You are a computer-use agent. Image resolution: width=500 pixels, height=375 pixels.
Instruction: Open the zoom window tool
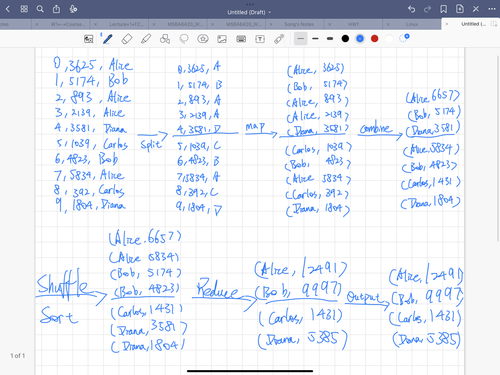click(88, 39)
